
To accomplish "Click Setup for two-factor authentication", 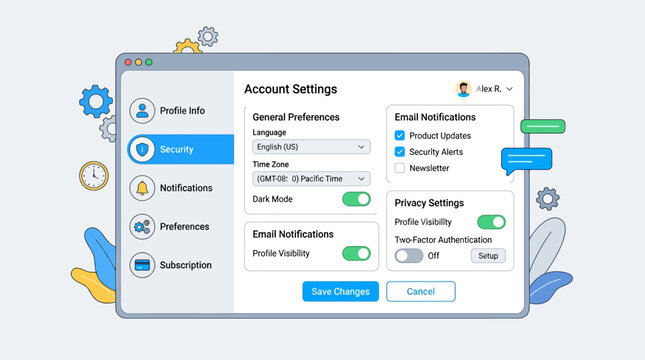I will pos(488,255).
